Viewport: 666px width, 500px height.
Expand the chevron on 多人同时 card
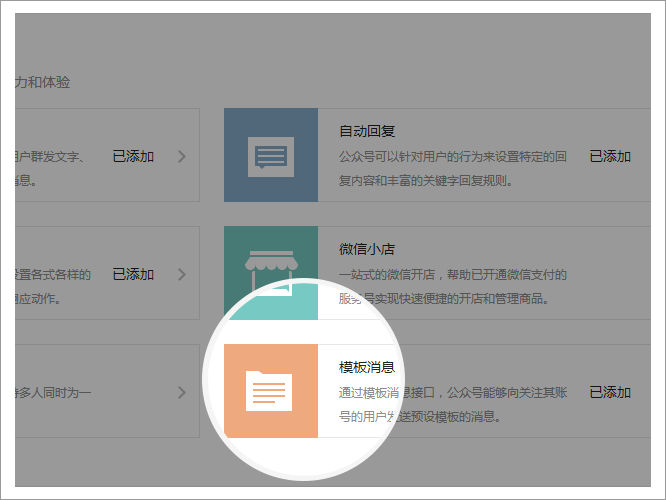tap(181, 392)
